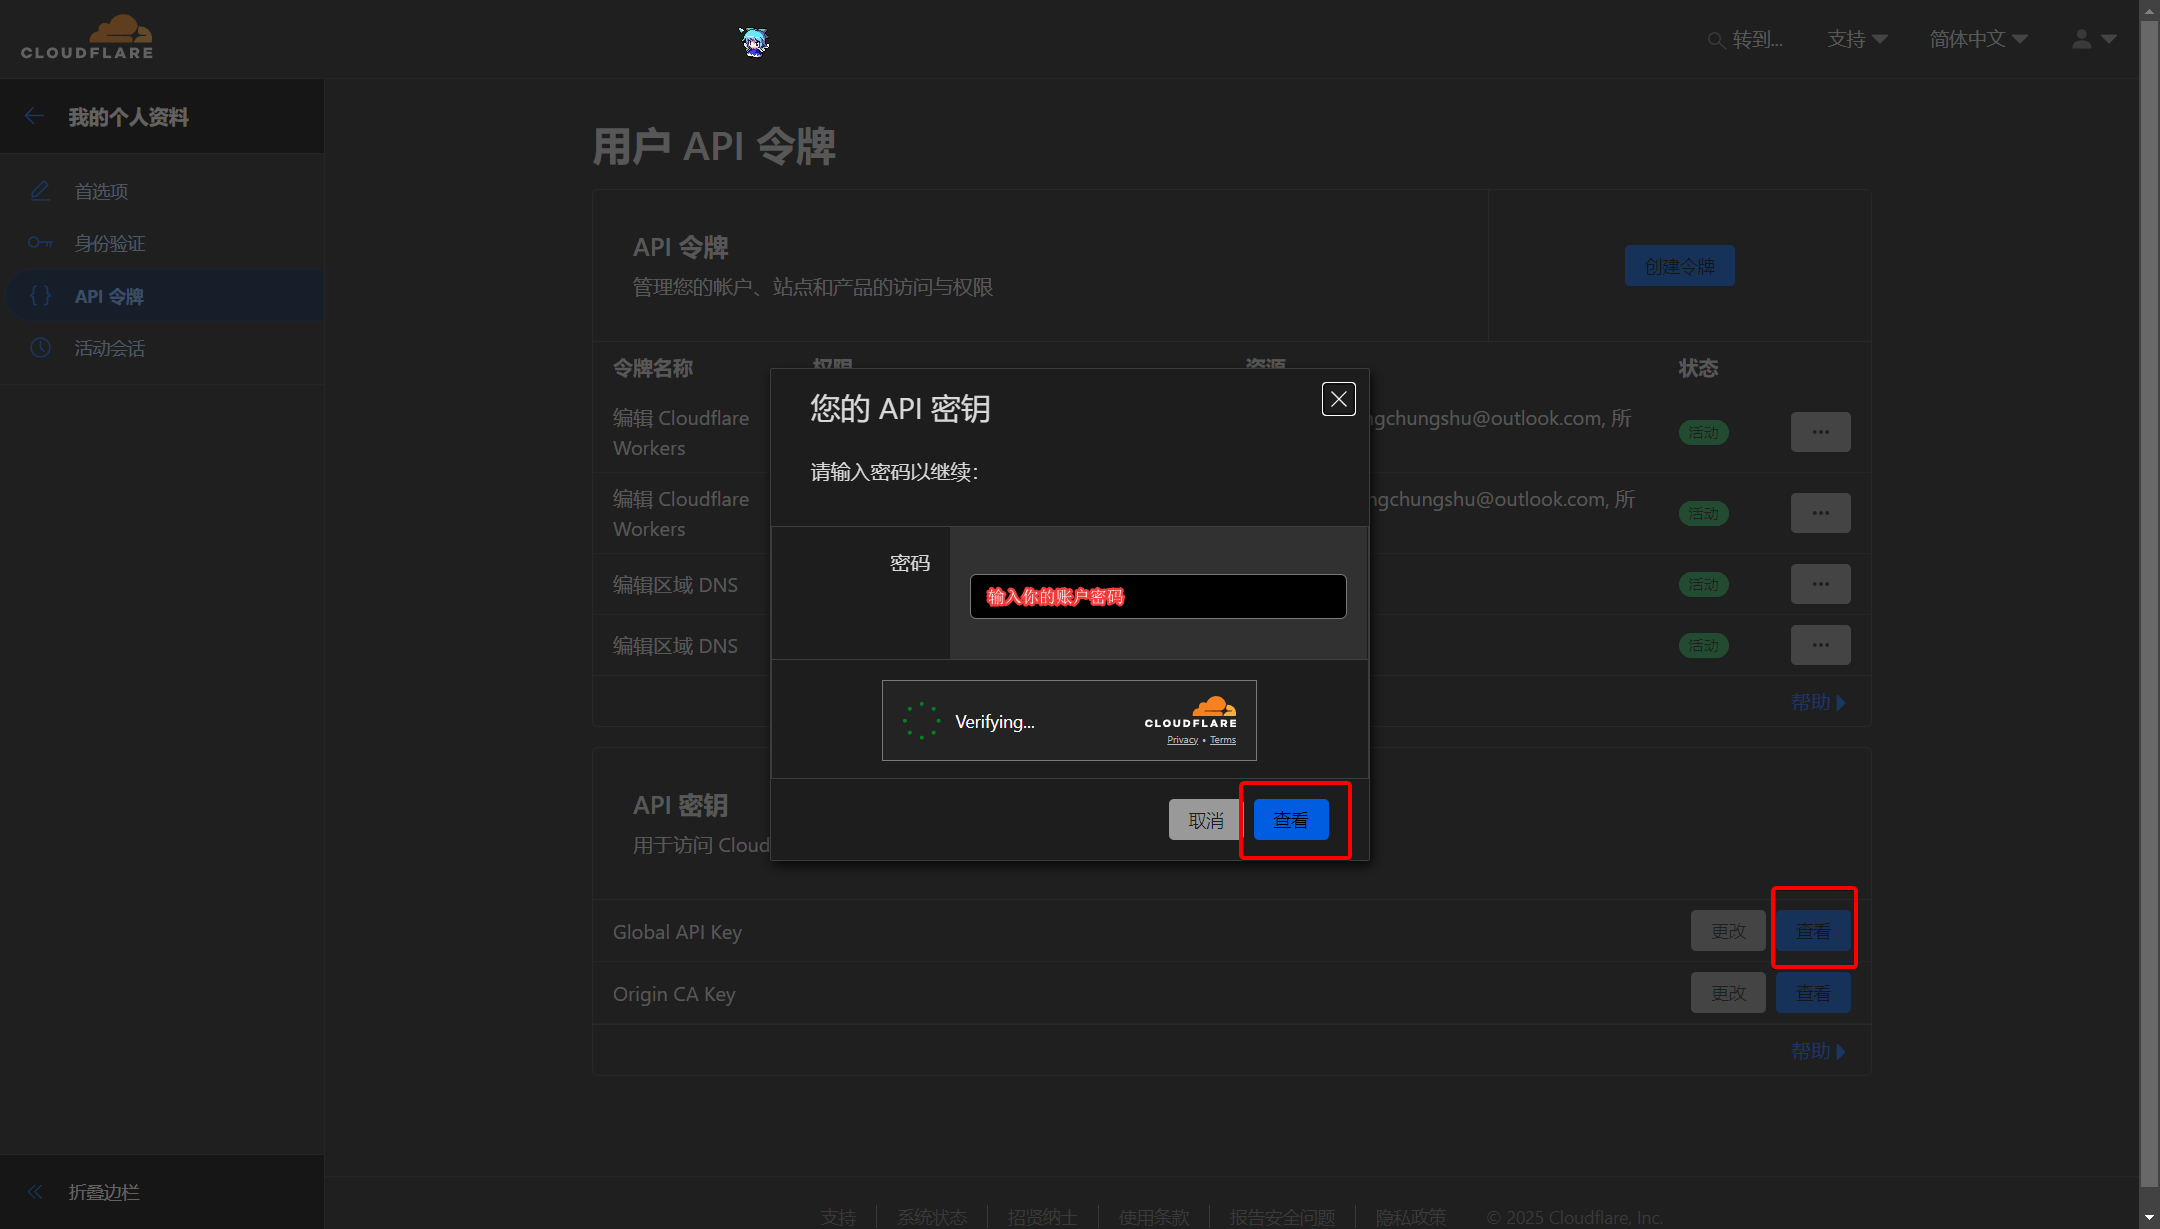Viewport: 2160px width, 1229px height.
Task: Click the Cloudflare logo in header
Action: (x=87, y=38)
